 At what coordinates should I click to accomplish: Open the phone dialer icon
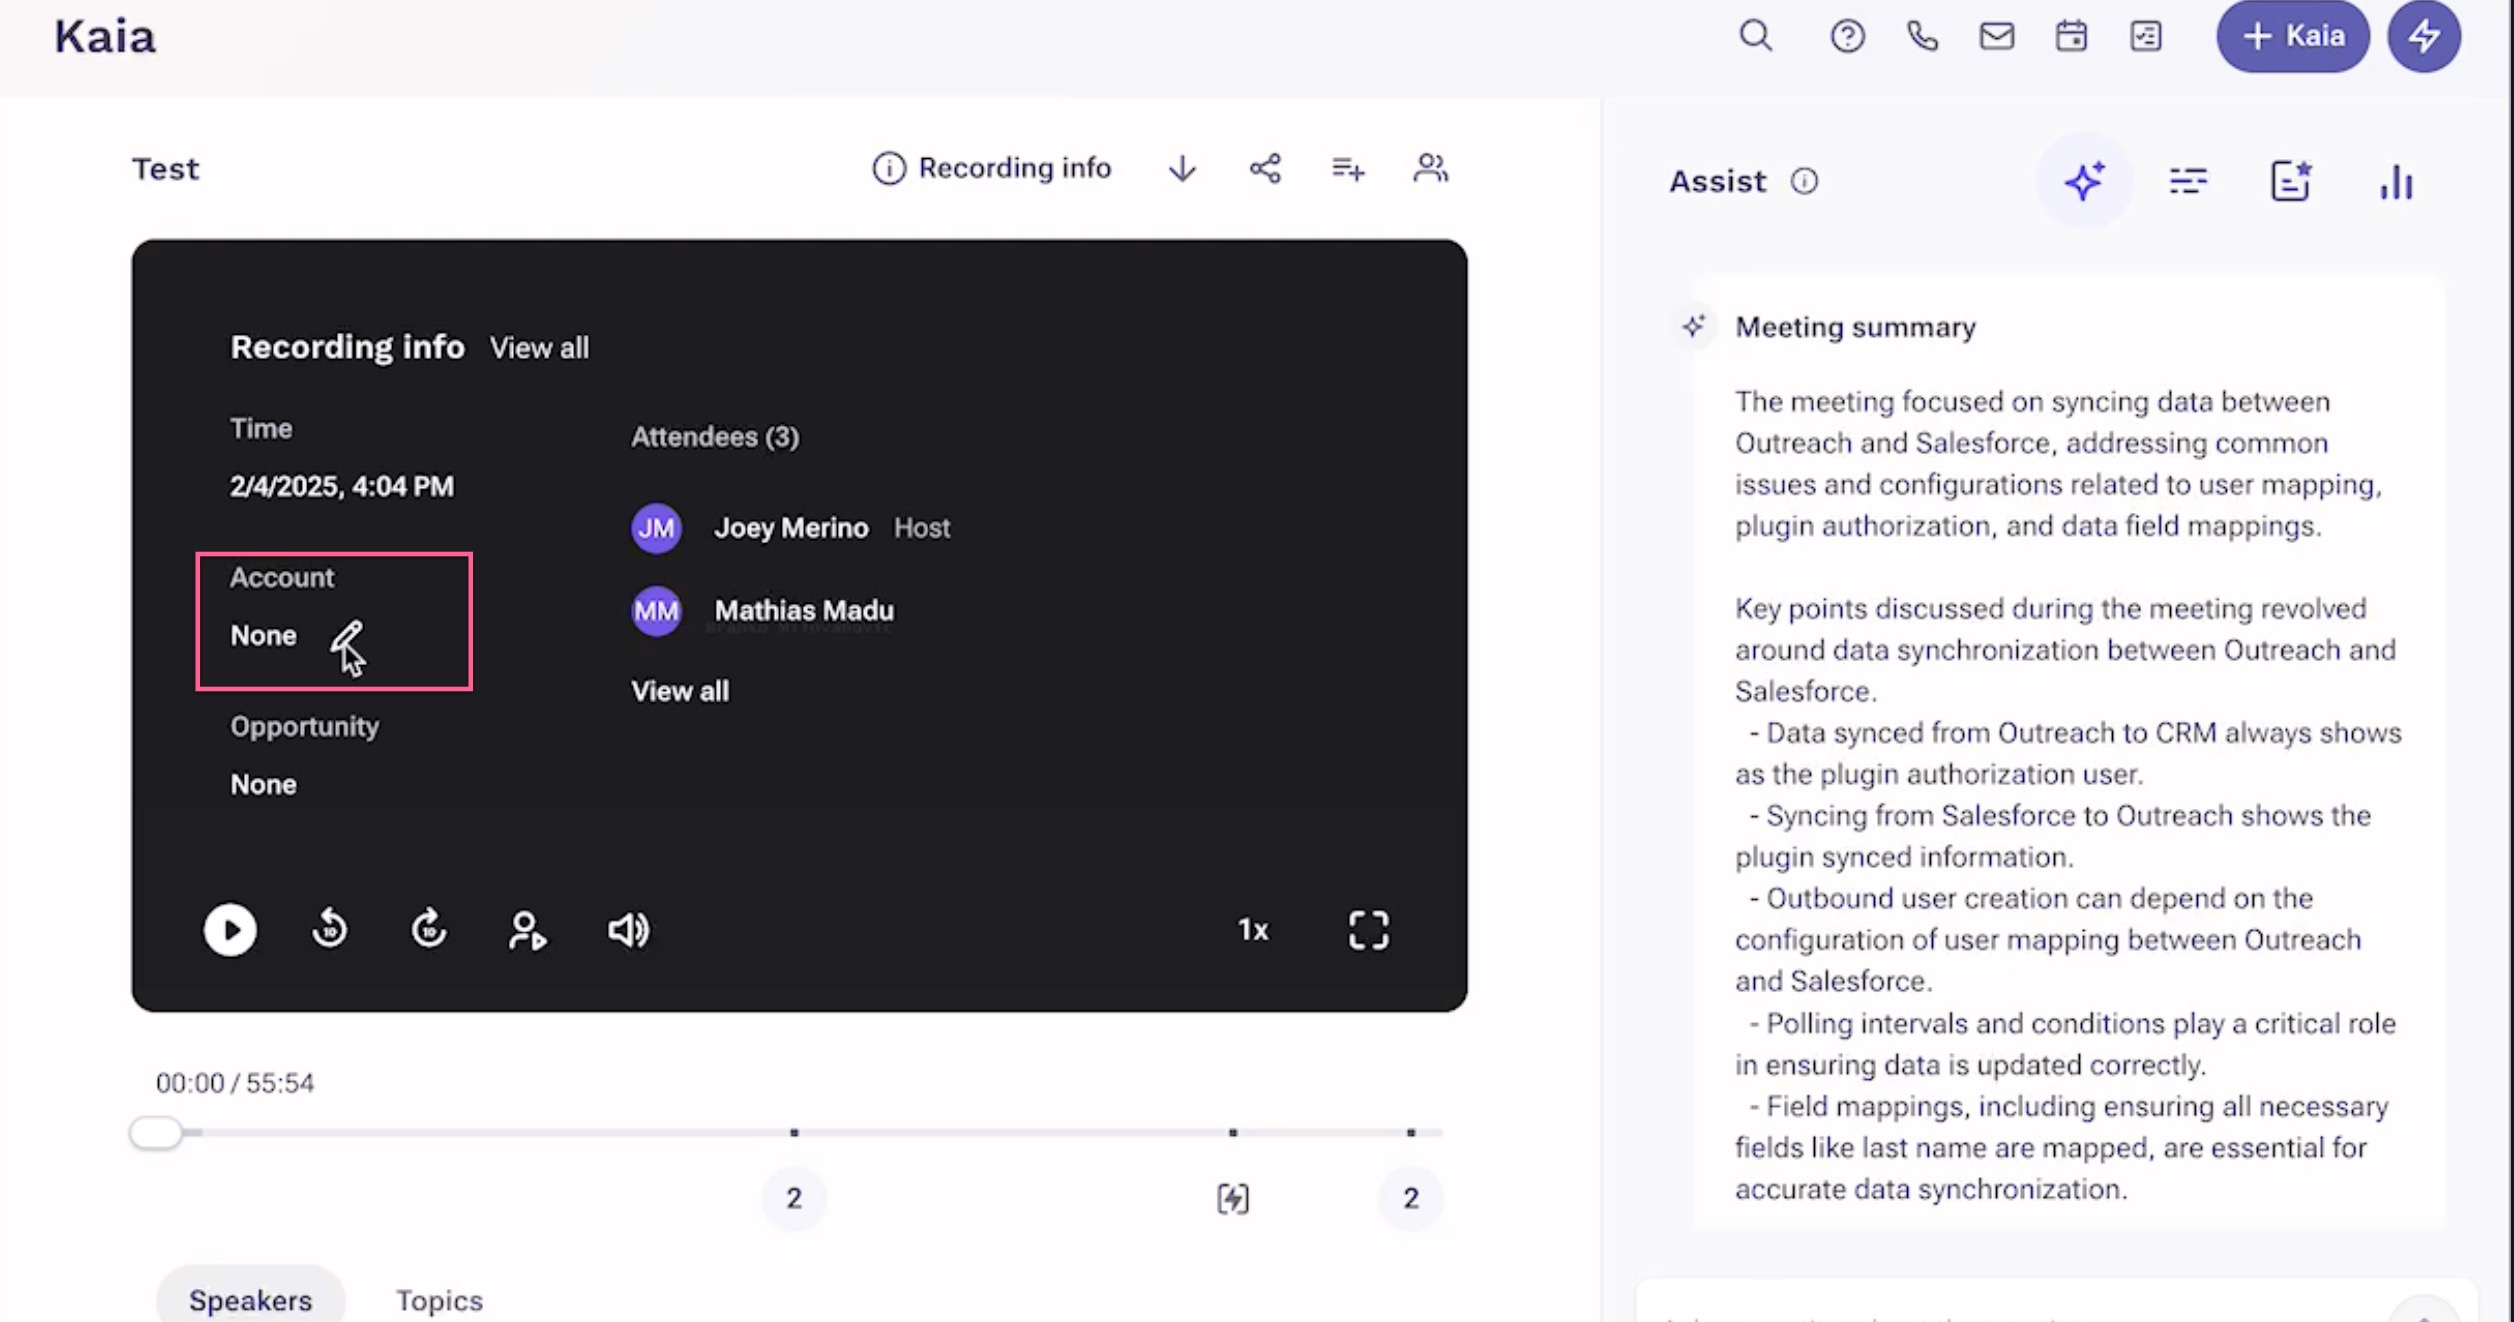pyautogui.click(x=1922, y=36)
